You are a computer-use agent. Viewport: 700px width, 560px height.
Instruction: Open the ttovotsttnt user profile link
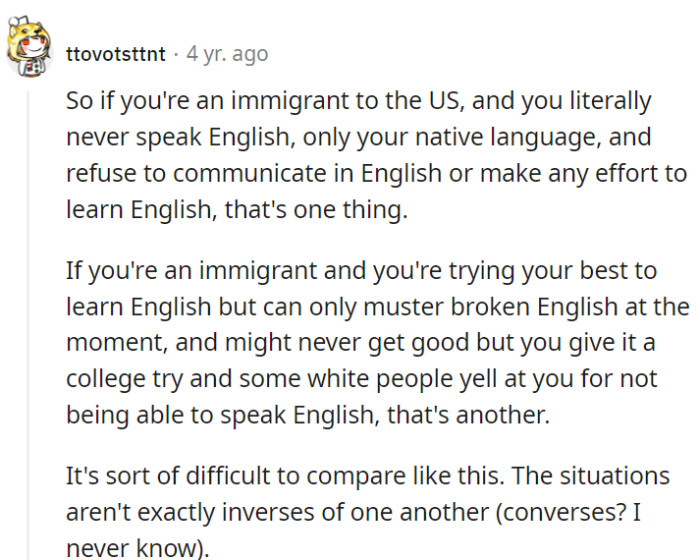[x=116, y=54]
